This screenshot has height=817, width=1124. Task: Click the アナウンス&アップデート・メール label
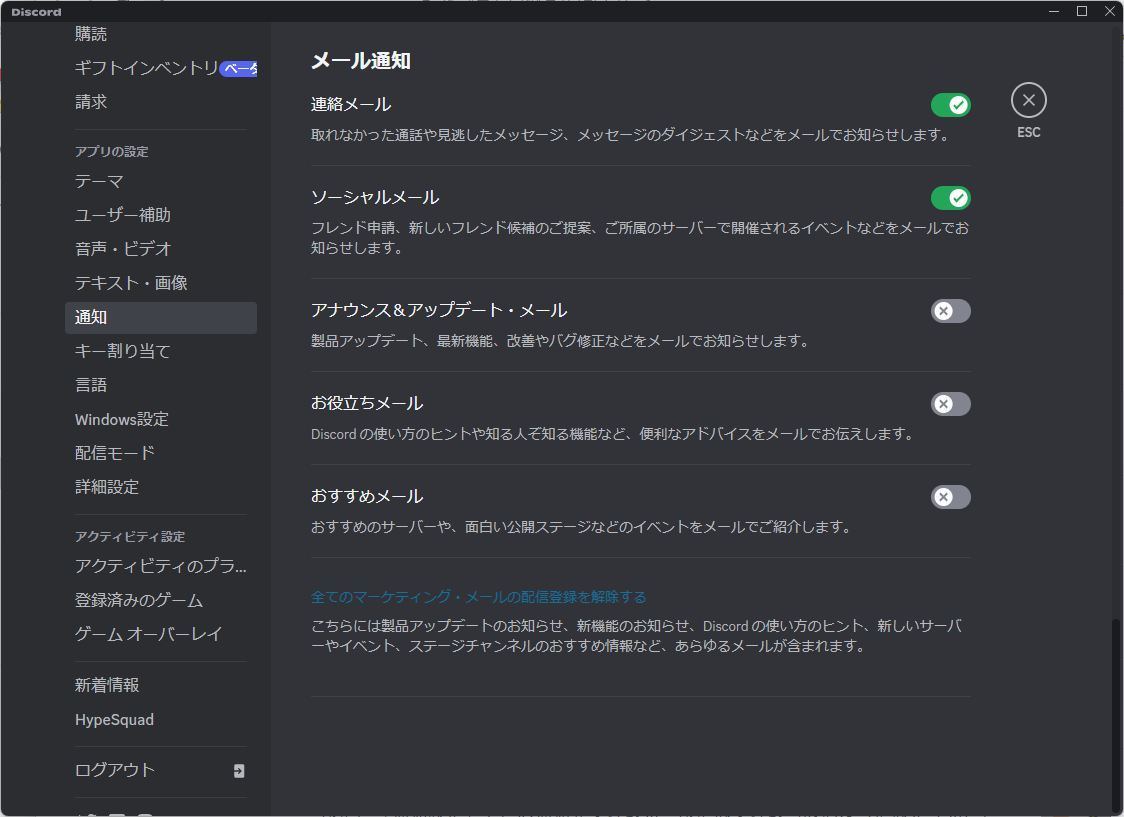(439, 310)
